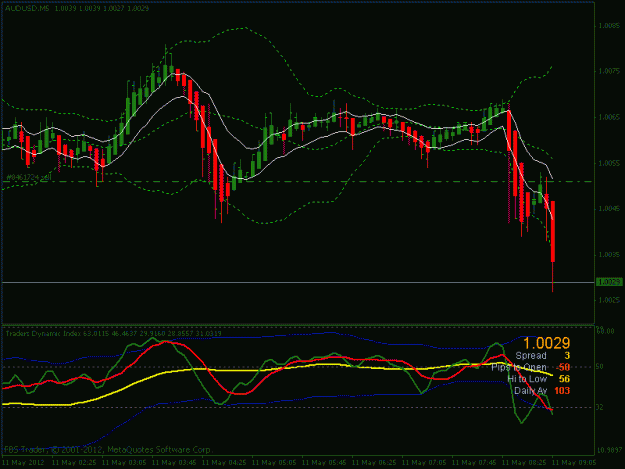Click the 1.0065 price axis label
This screenshot has height=469, width=625.
pos(609,117)
